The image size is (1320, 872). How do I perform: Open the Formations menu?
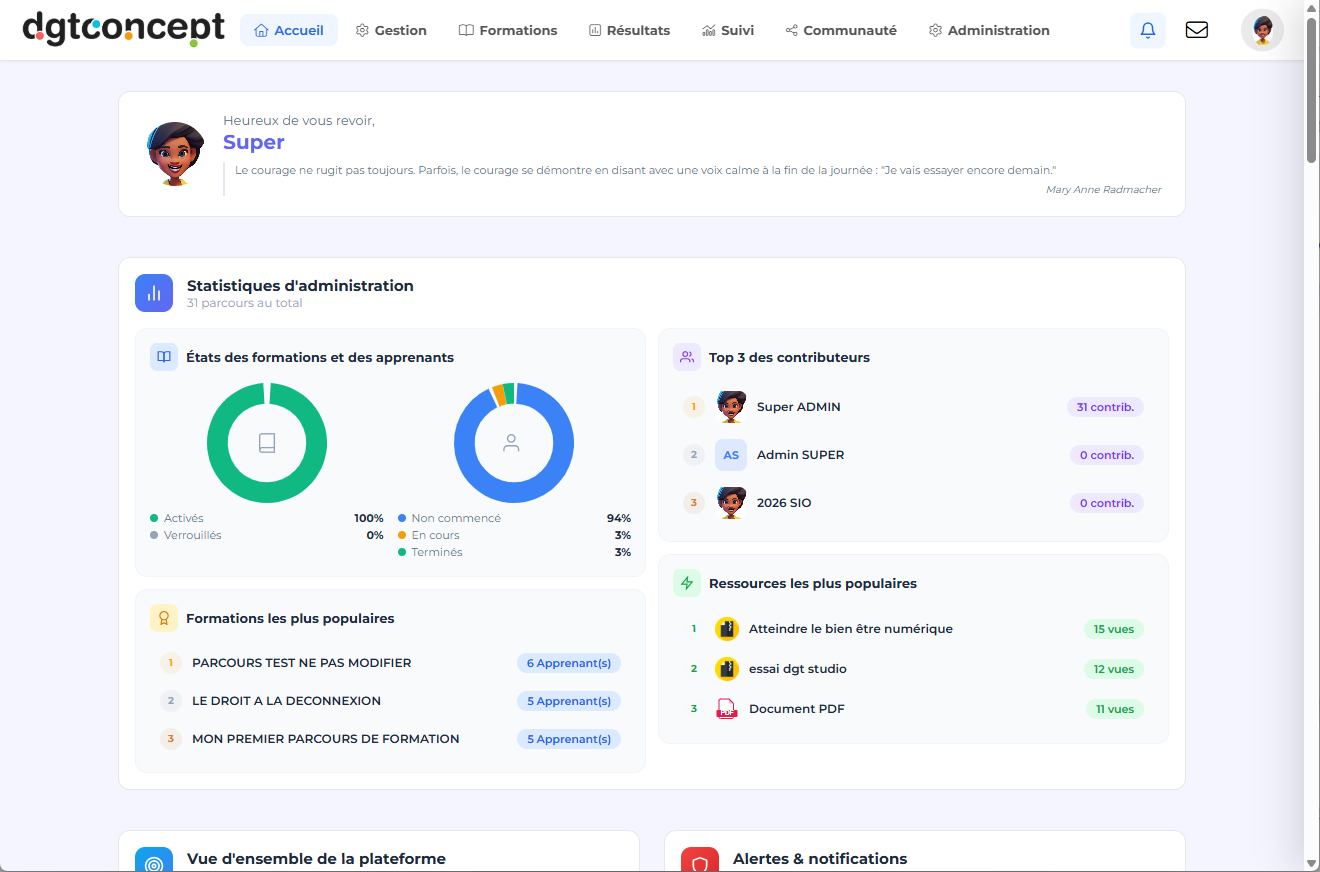coord(508,30)
